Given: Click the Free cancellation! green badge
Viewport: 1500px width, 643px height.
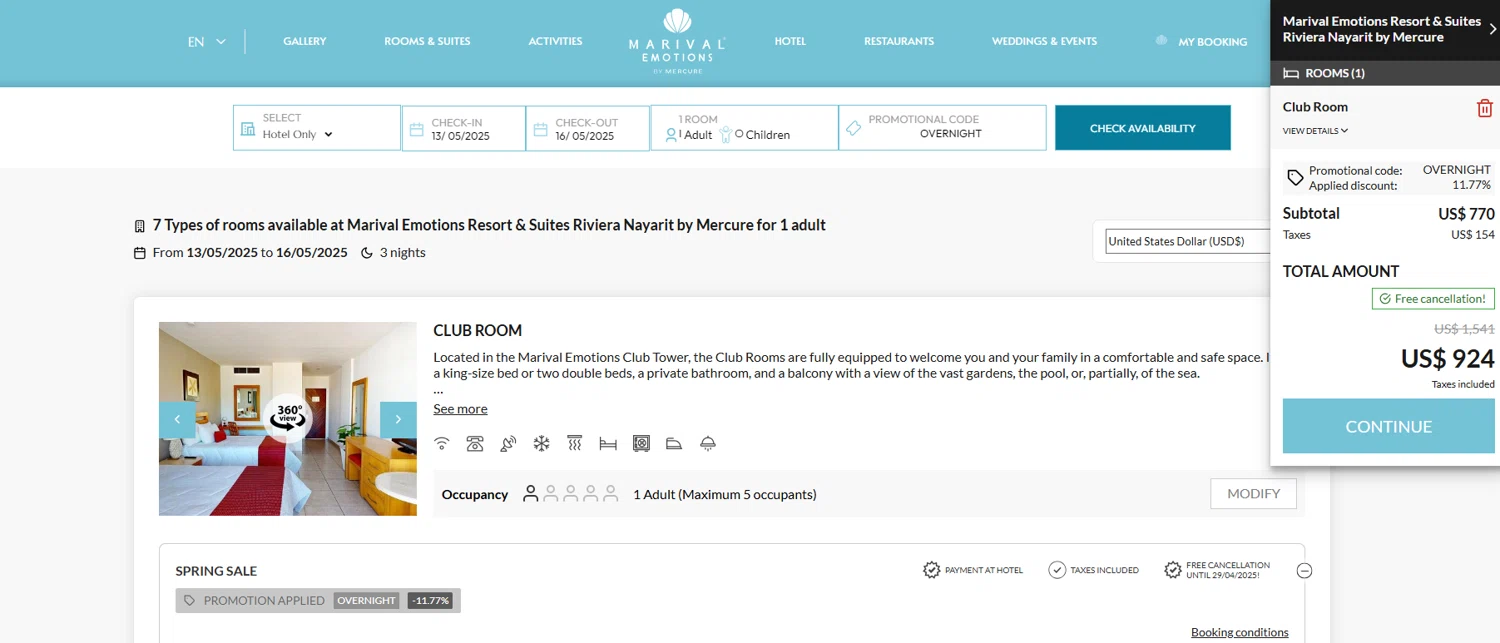Looking at the screenshot, I should click(x=1433, y=299).
